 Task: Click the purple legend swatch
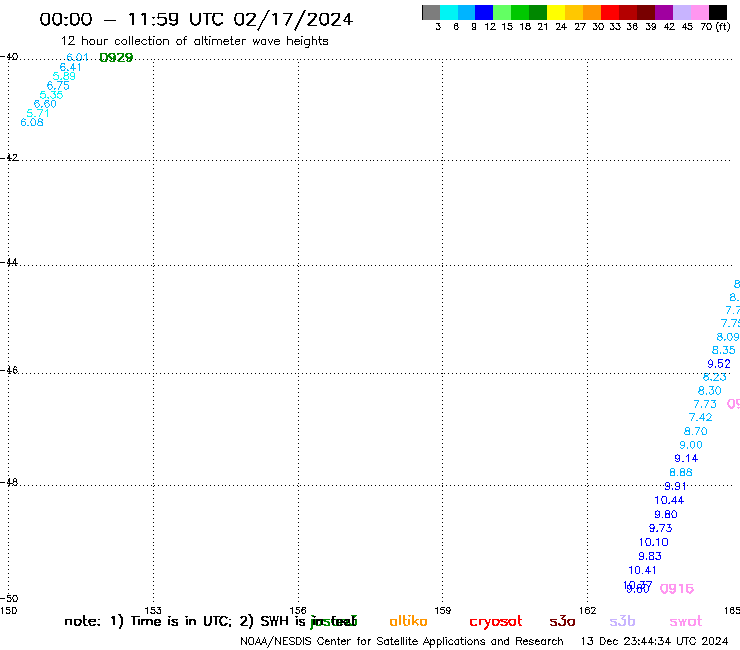click(664, 12)
